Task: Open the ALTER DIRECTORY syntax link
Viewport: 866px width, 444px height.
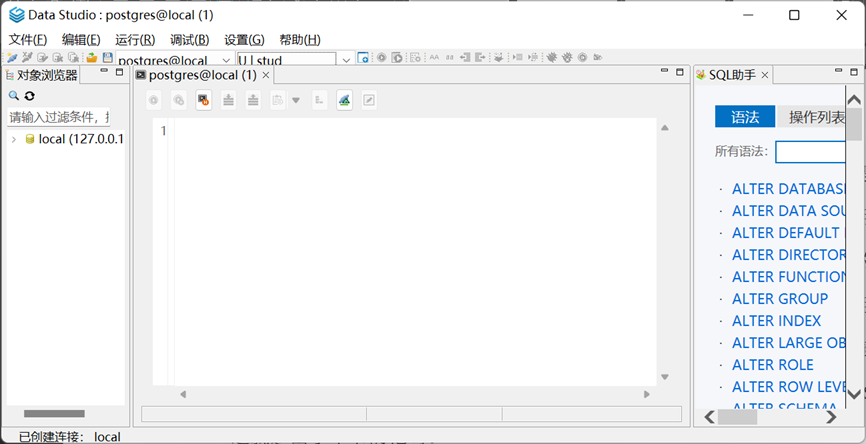Action: click(789, 255)
